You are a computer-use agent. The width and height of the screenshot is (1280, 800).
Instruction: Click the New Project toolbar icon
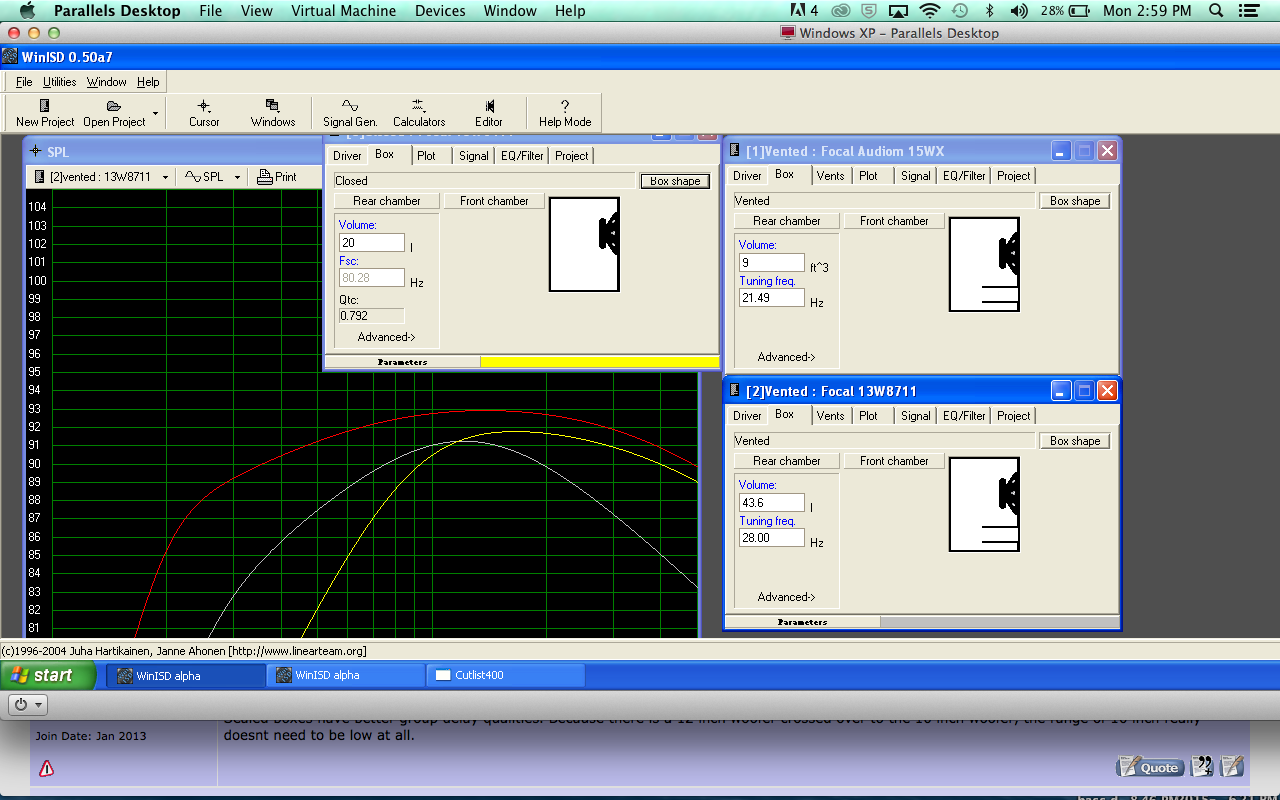click(45, 113)
